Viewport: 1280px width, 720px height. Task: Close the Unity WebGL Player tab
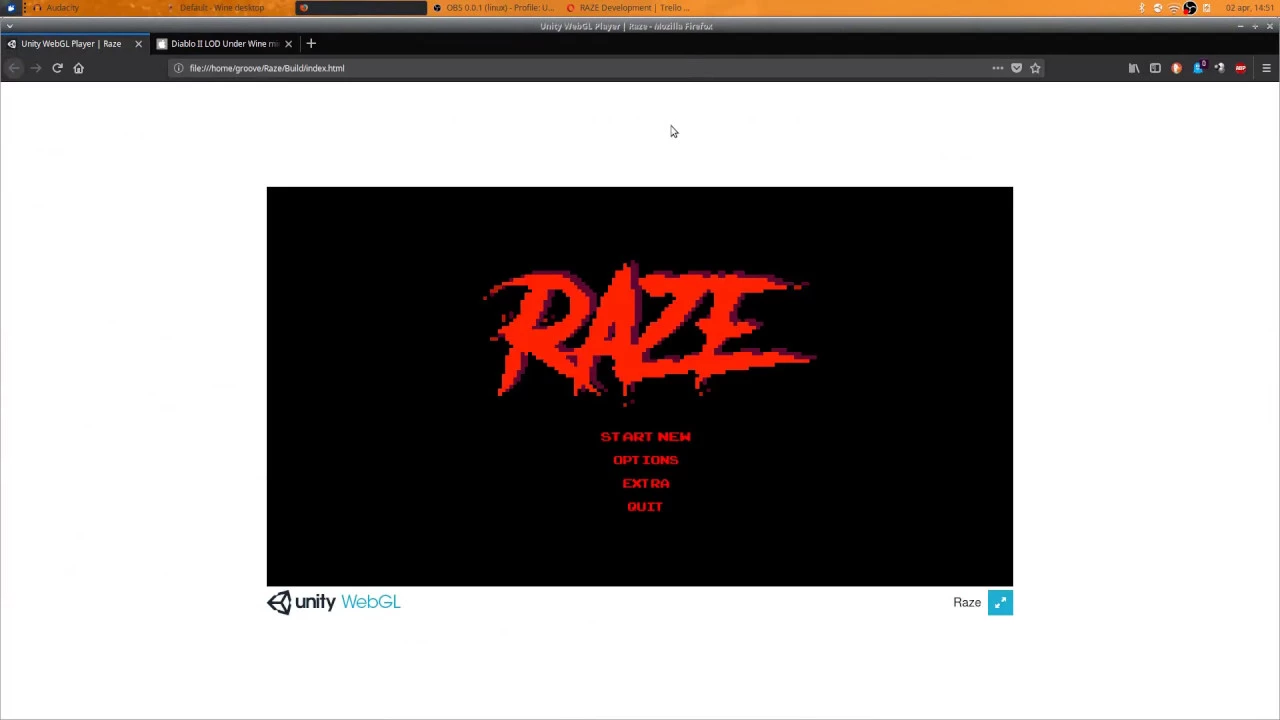pos(138,44)
